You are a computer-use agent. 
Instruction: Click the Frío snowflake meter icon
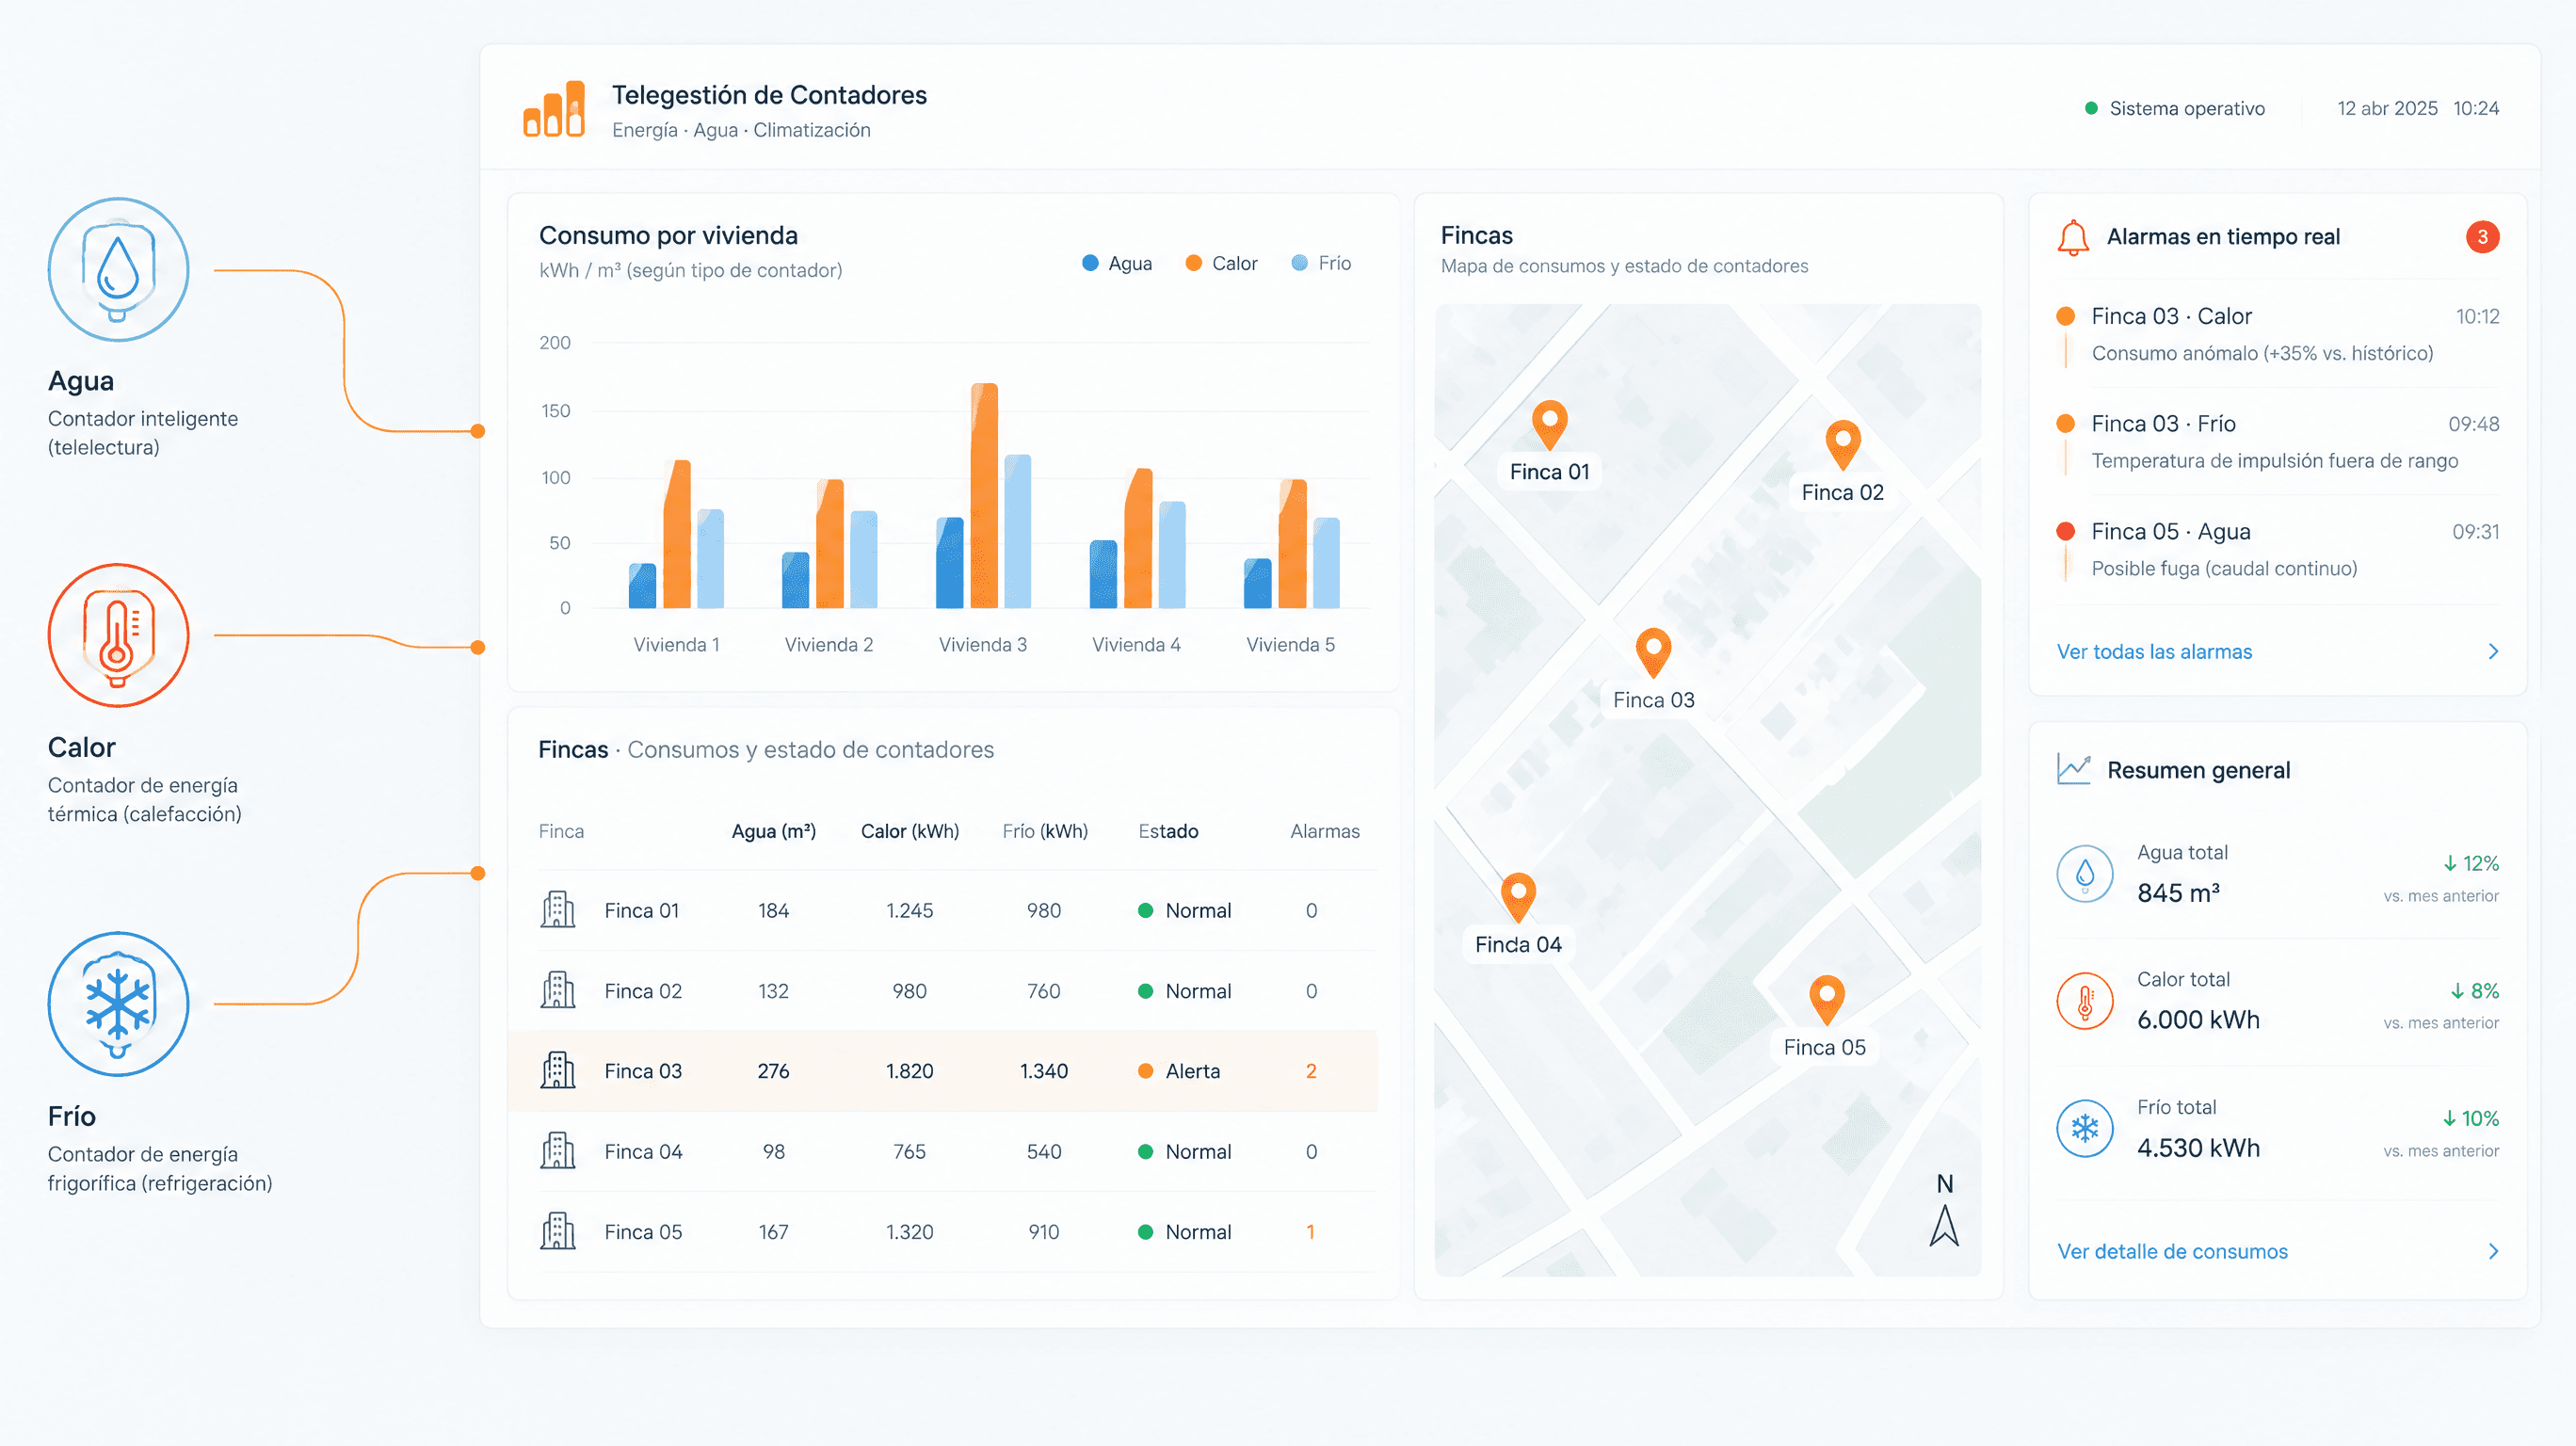pyautogui.click(x=118, y=1004)
